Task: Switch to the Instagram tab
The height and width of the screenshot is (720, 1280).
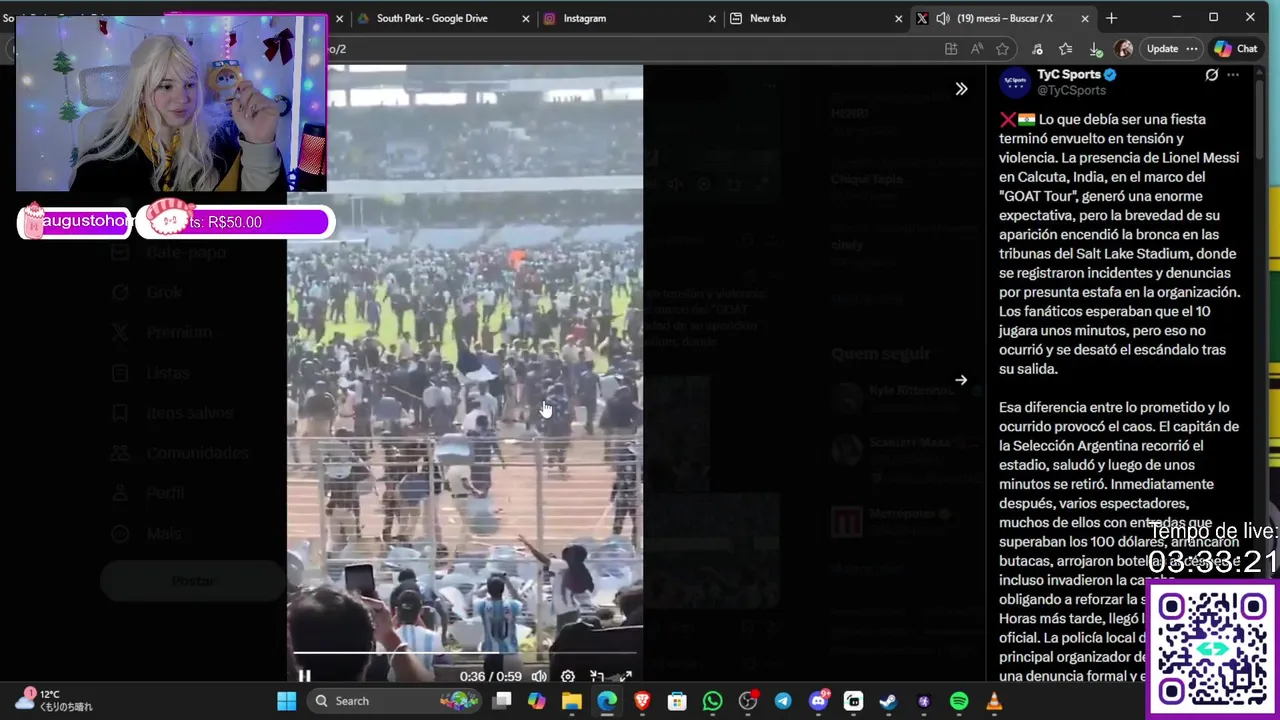Action: [x=618, y=18]
